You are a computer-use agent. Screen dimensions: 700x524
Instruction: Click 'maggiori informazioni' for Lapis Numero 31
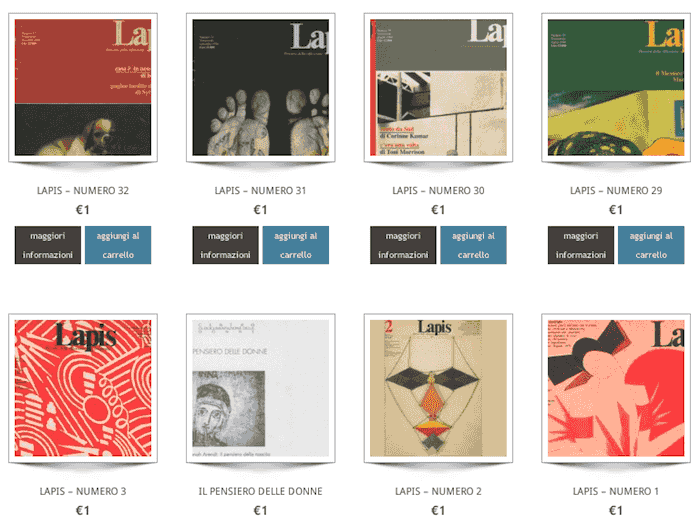point(225,245)
